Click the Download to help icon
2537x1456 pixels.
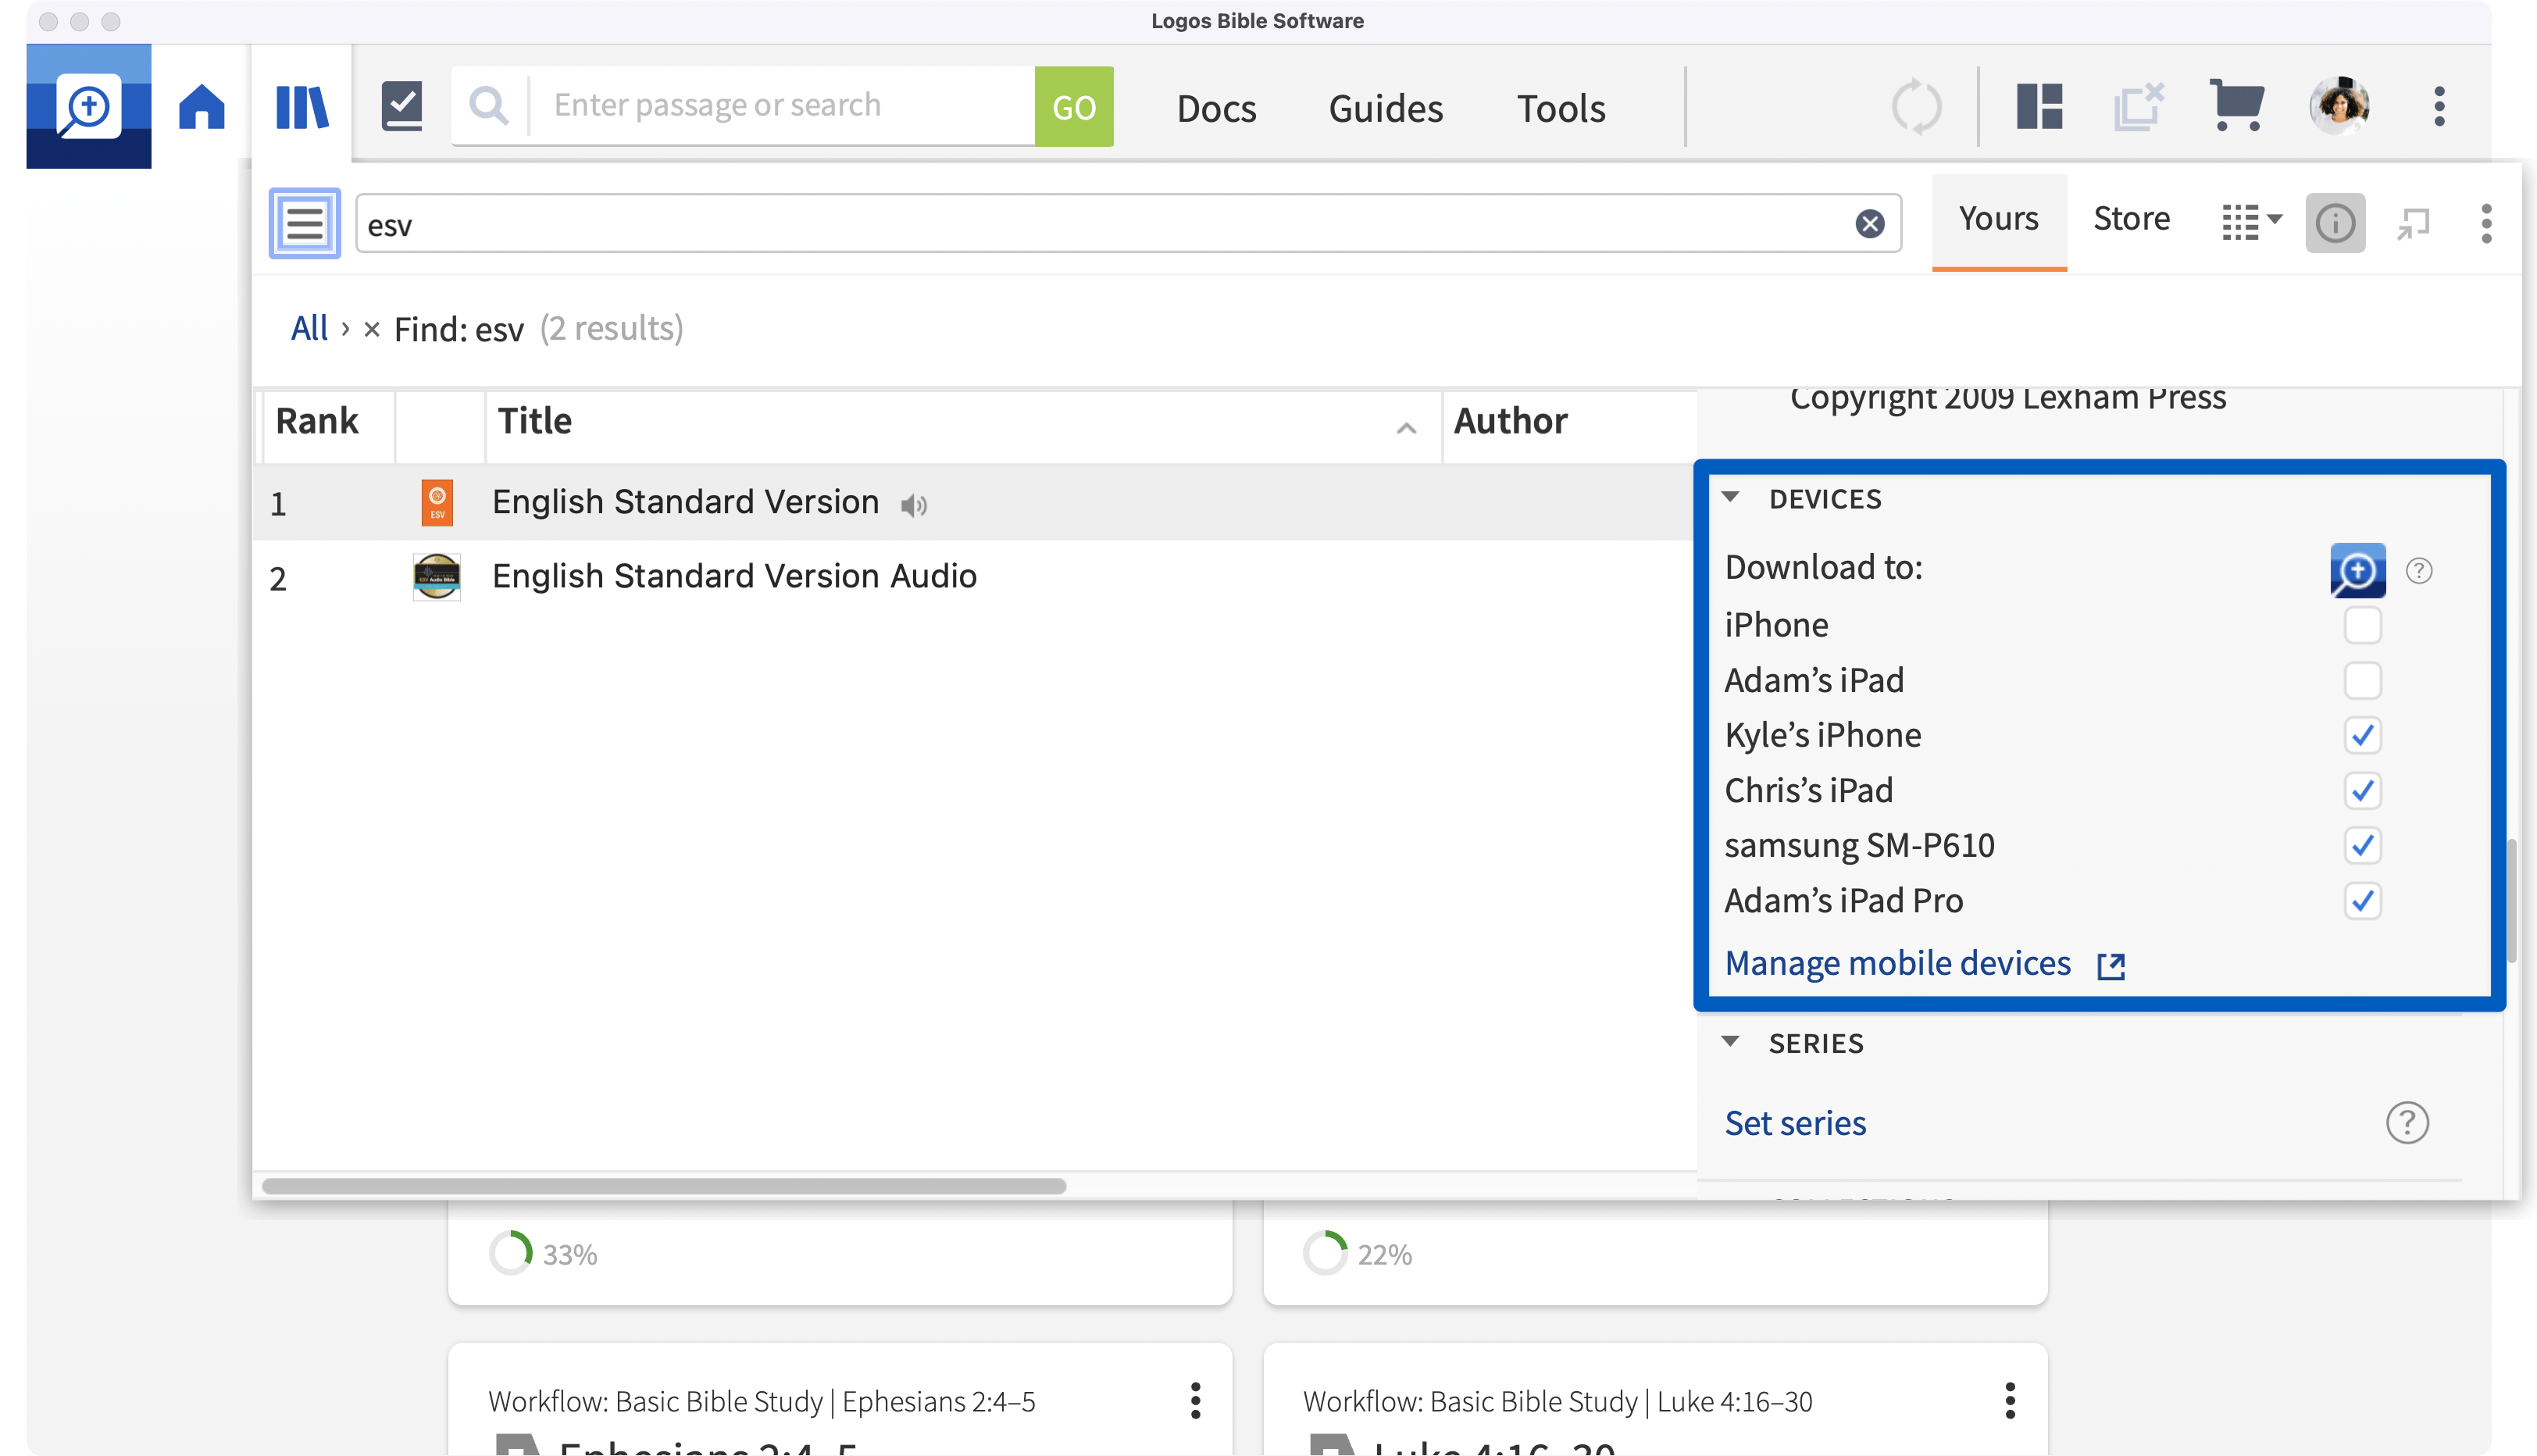point(2418,570)
